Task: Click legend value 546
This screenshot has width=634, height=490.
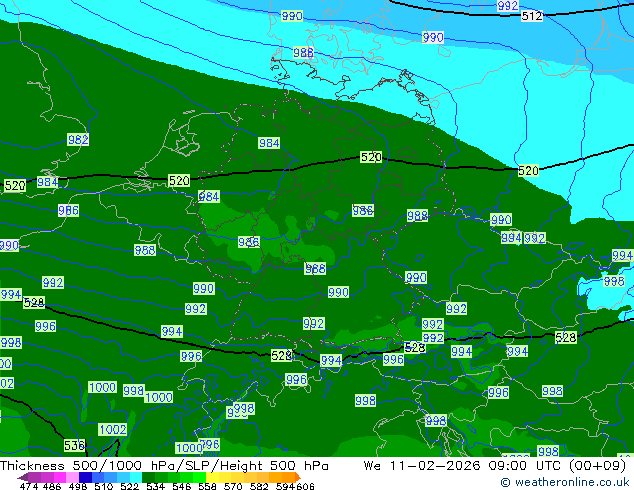Action: coord(182,486)
